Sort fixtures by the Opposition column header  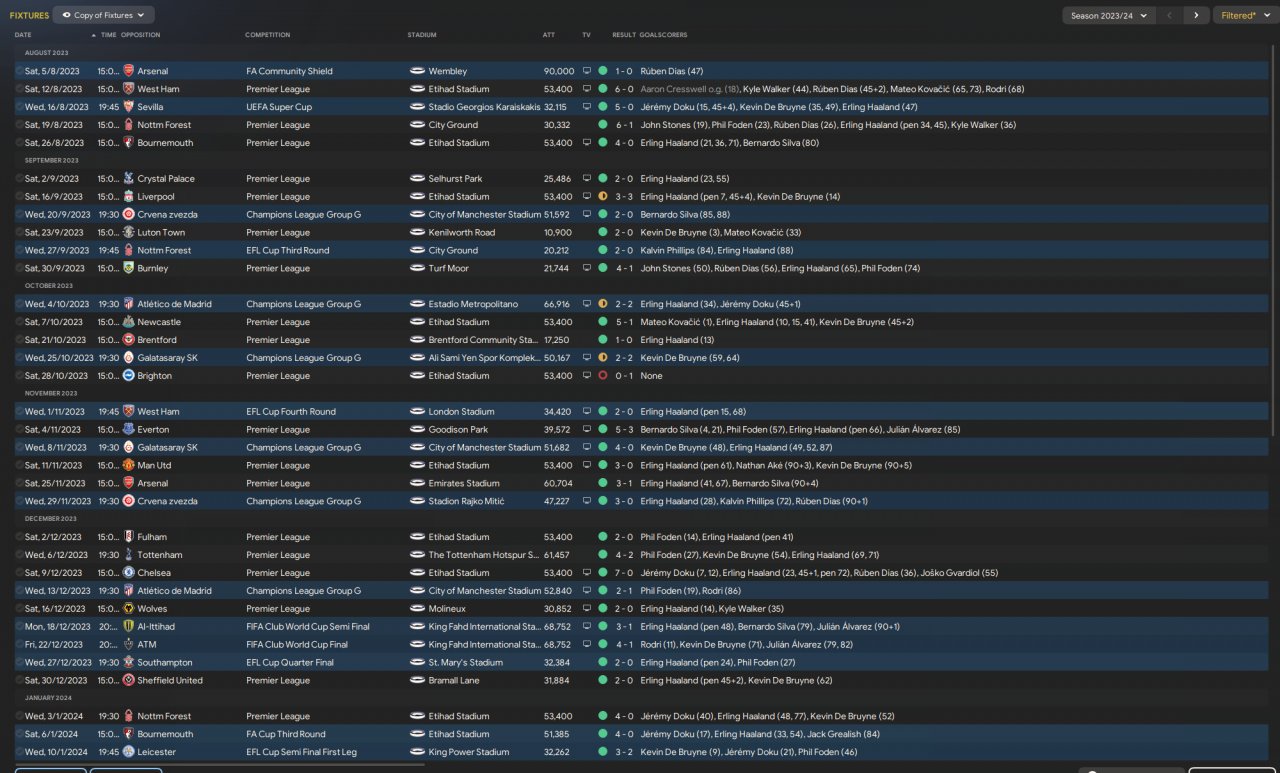pyautogui.click(x=140, y=35)
